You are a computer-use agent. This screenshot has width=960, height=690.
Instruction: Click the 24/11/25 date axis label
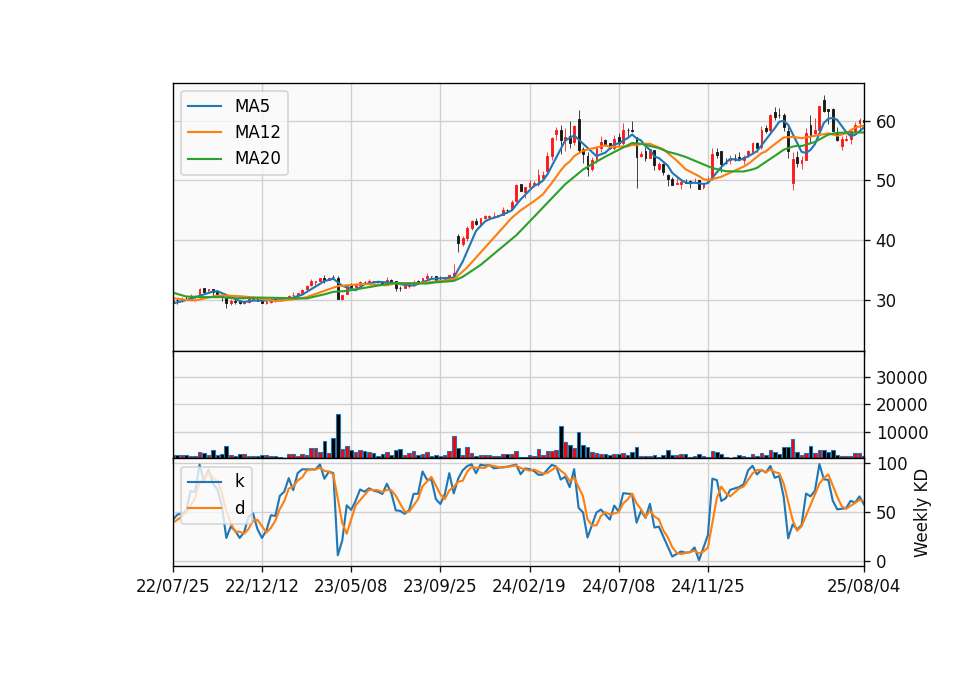tap(708, 586)
